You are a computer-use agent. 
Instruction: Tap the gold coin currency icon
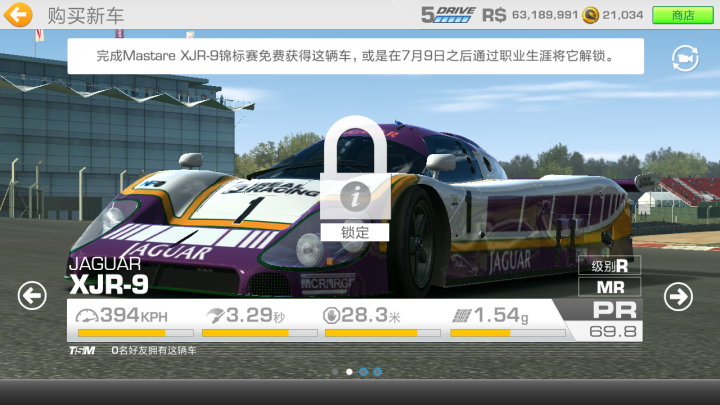coord(591,15)
